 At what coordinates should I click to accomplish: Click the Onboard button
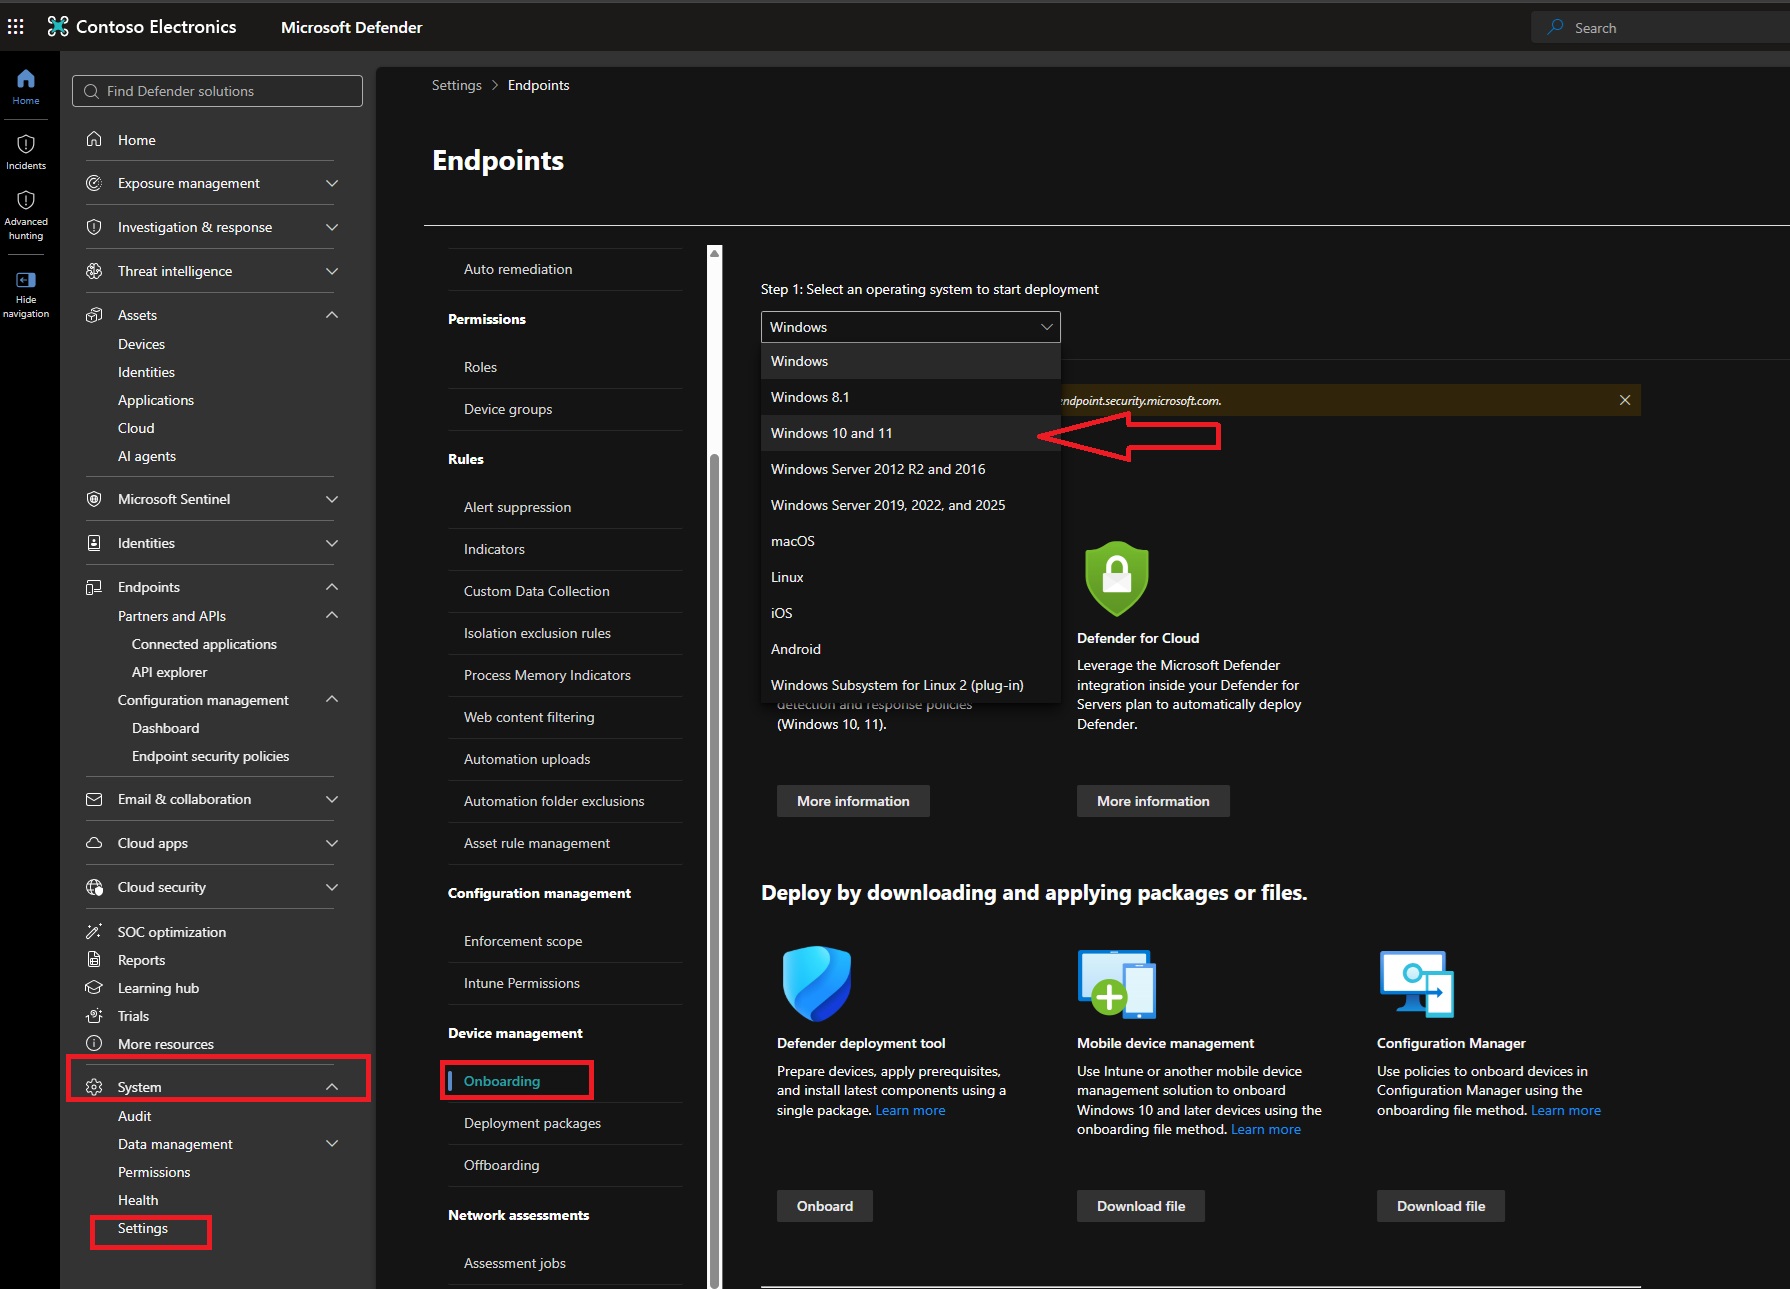tap(825, 1206)
